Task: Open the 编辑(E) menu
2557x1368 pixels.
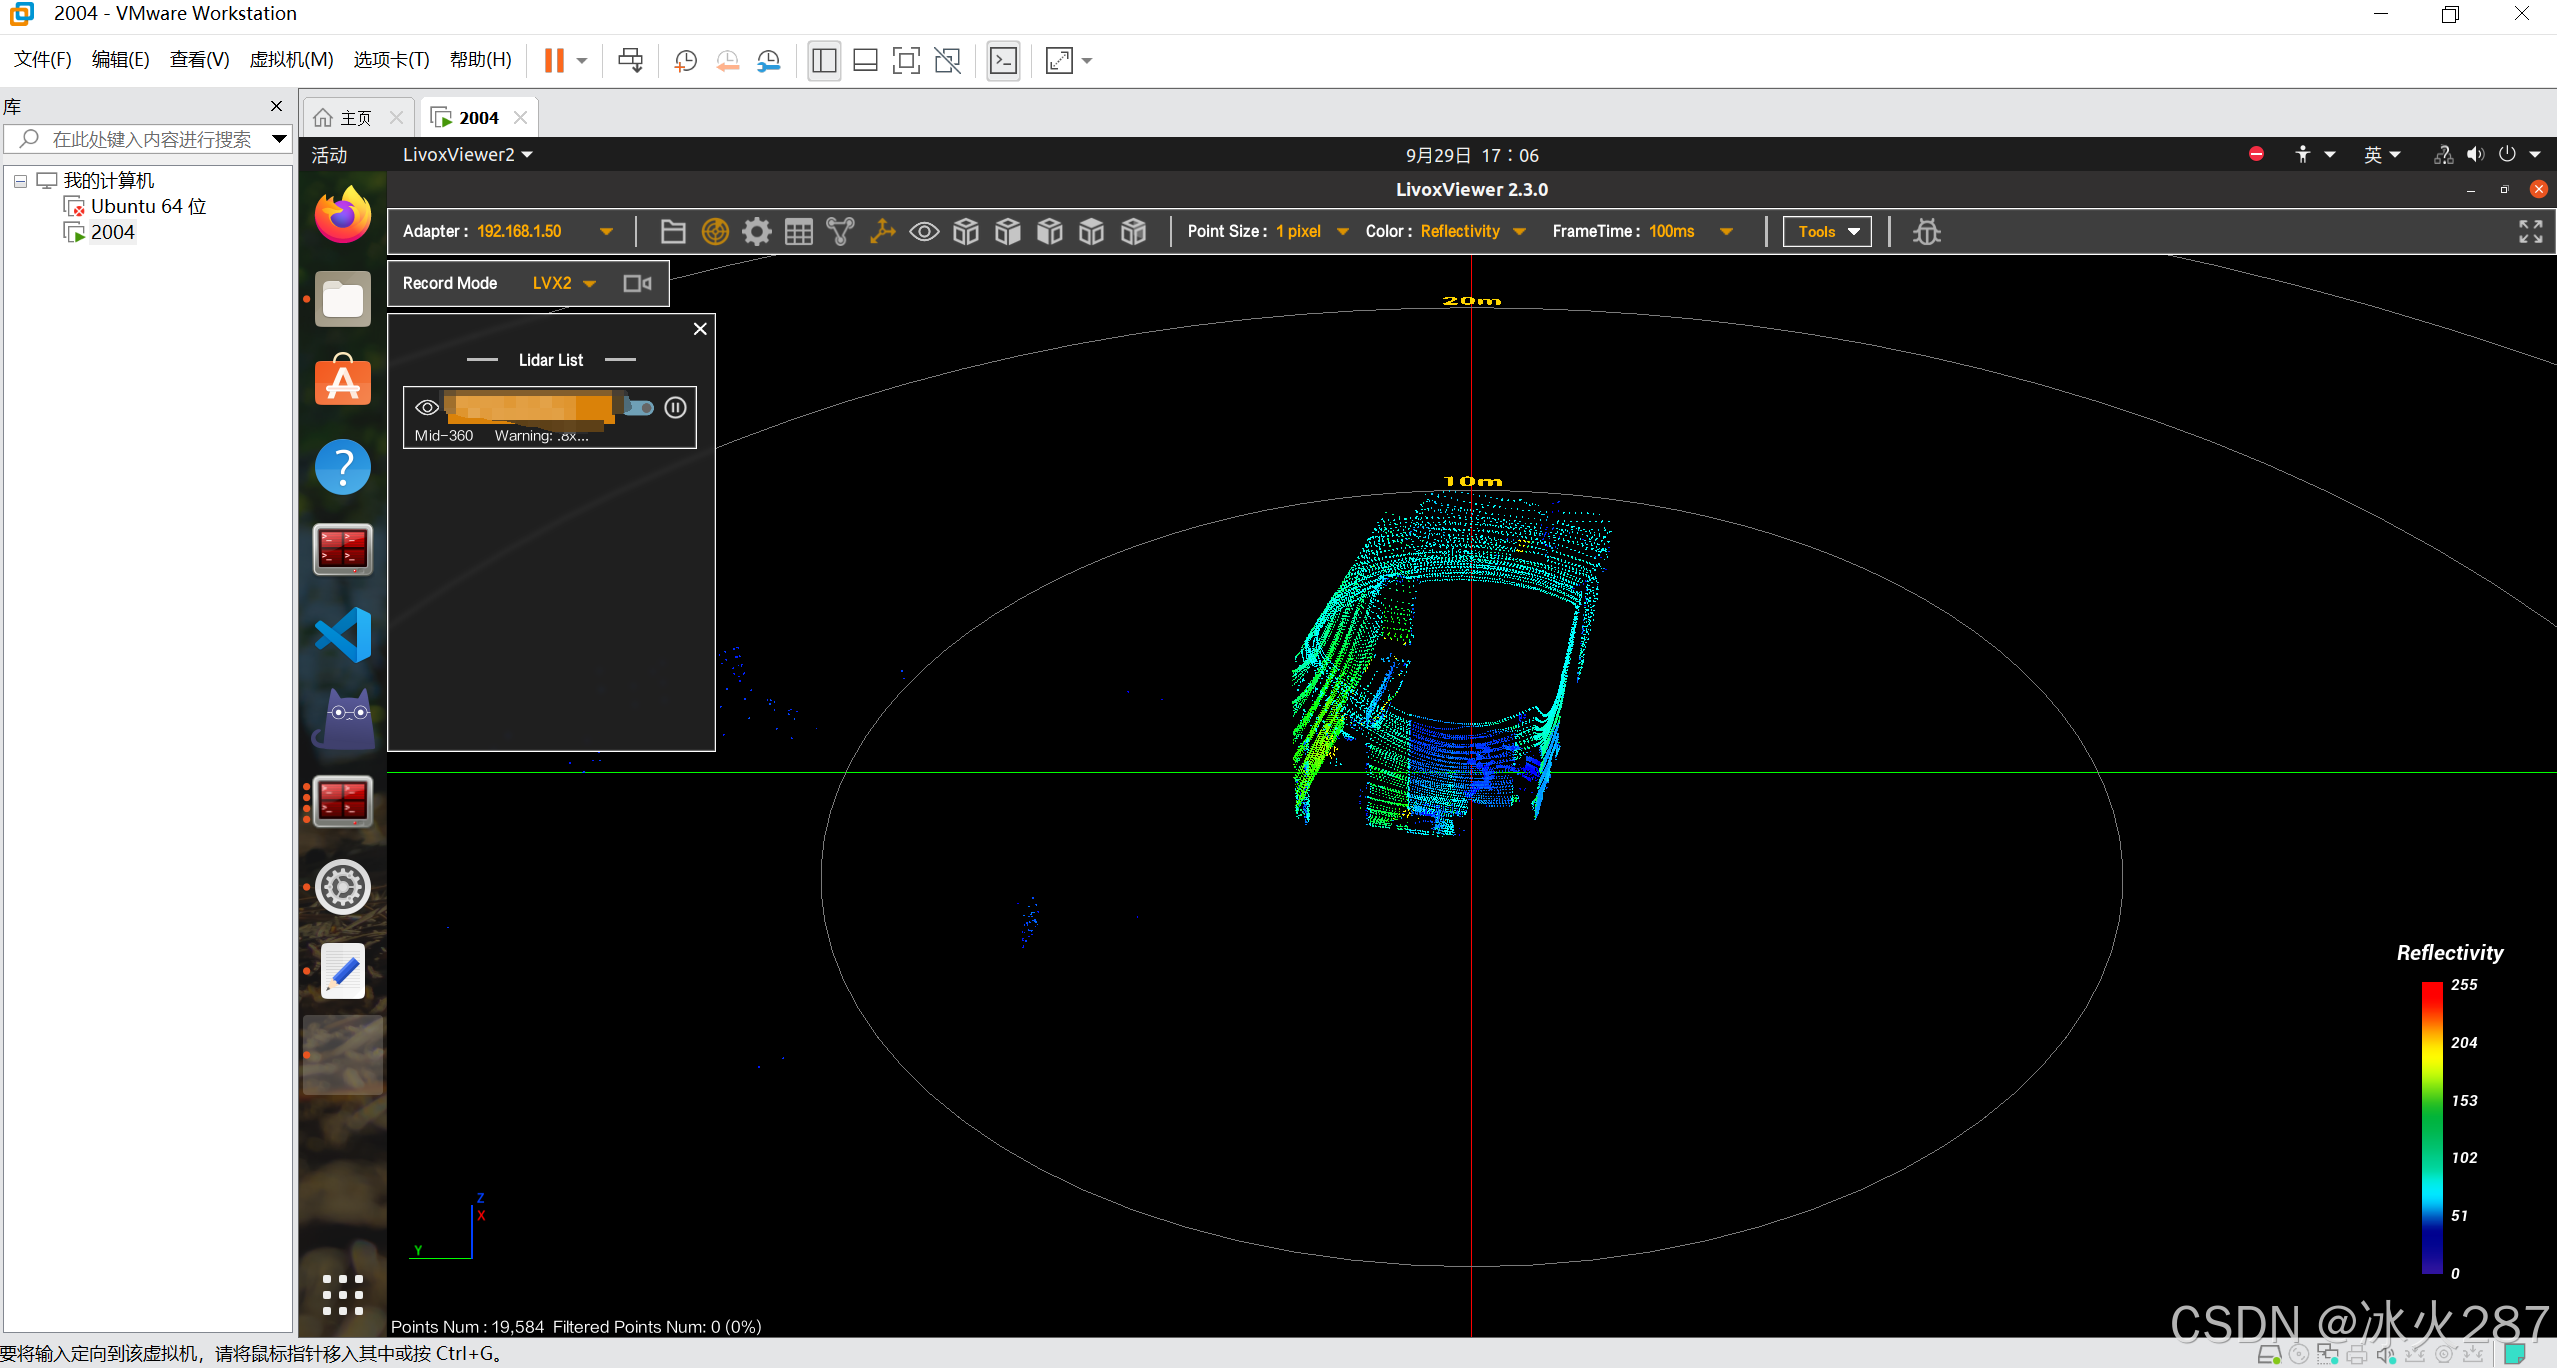Action: [121, 60]
